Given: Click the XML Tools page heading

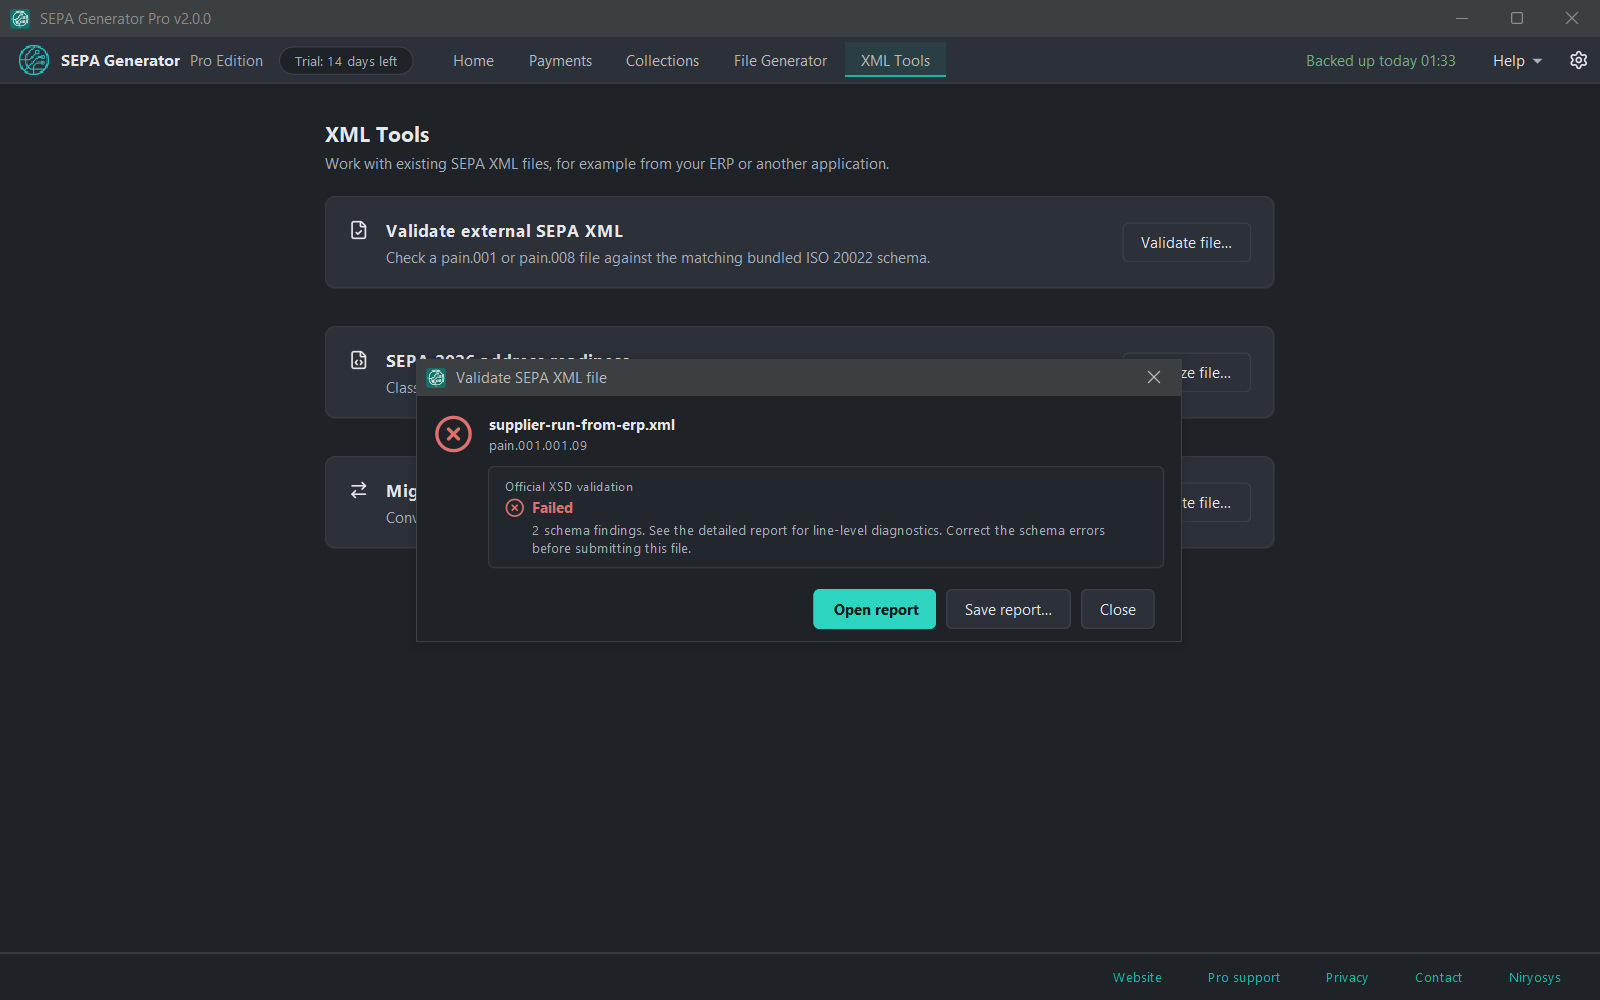Looking at the screenshot, I should [377, 135].
